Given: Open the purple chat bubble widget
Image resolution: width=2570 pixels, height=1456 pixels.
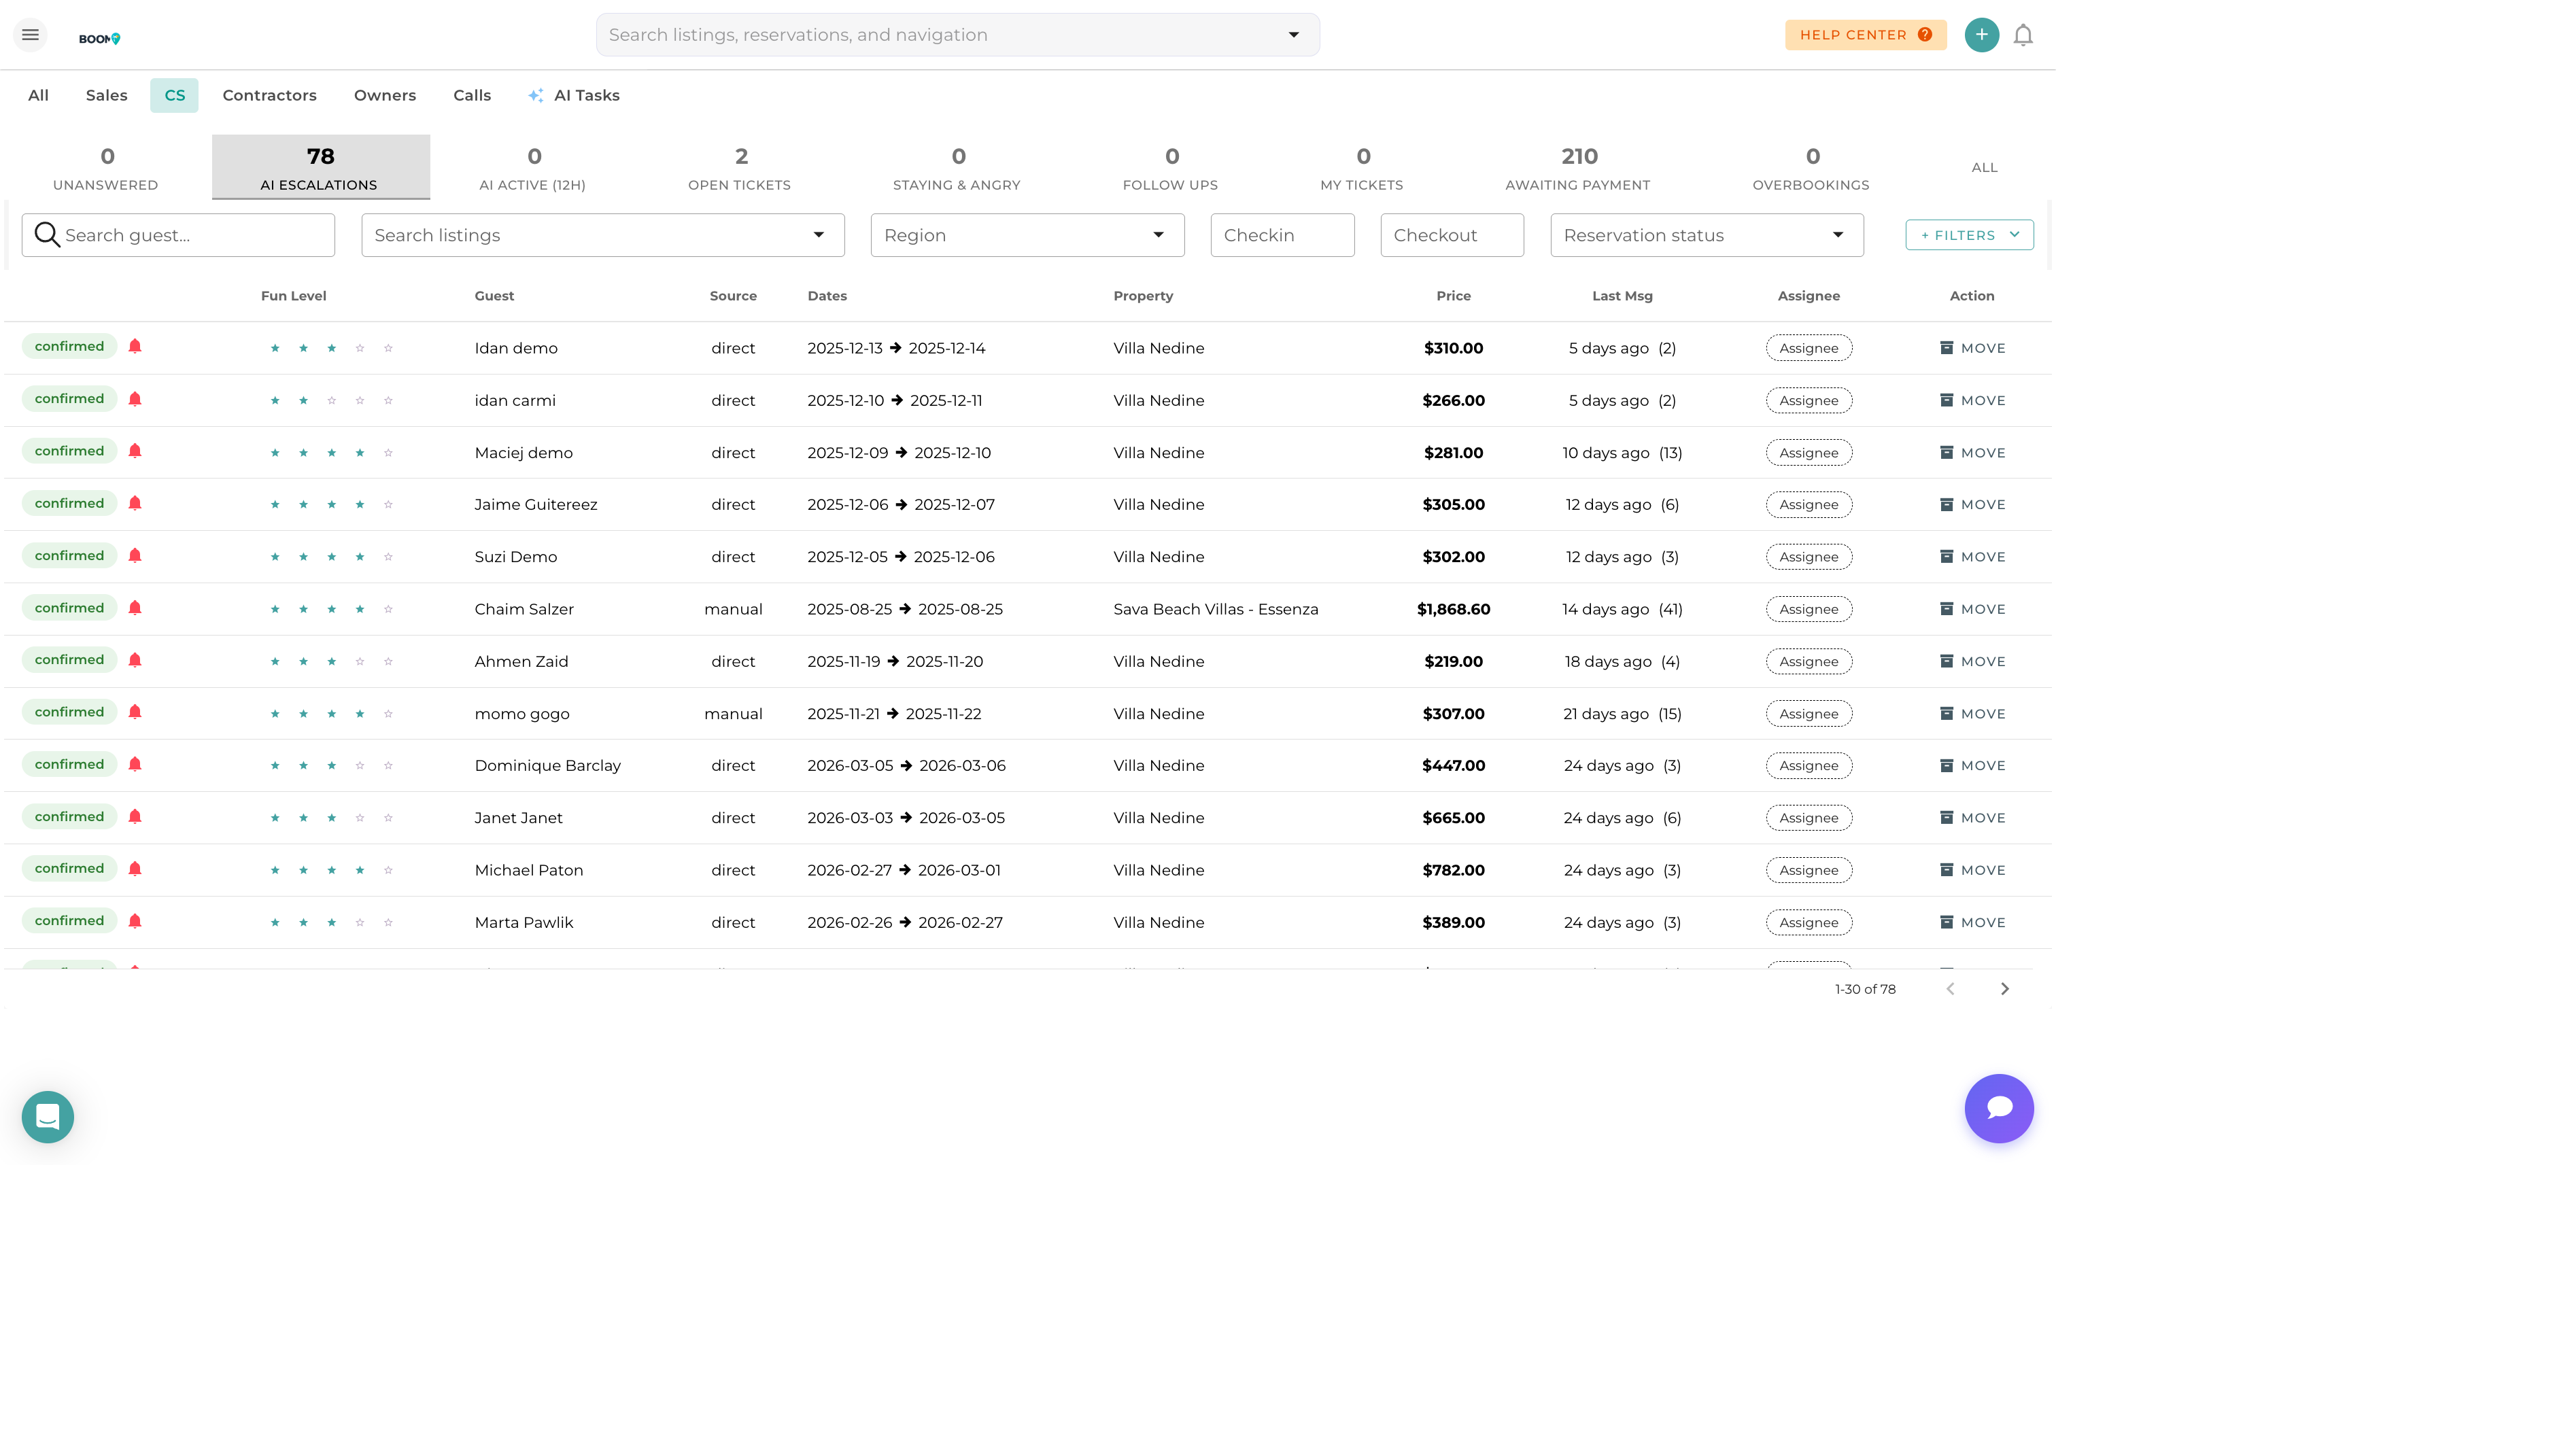Looking at the screenshot, I should pyautogui.click(x=1998, y=1108).
